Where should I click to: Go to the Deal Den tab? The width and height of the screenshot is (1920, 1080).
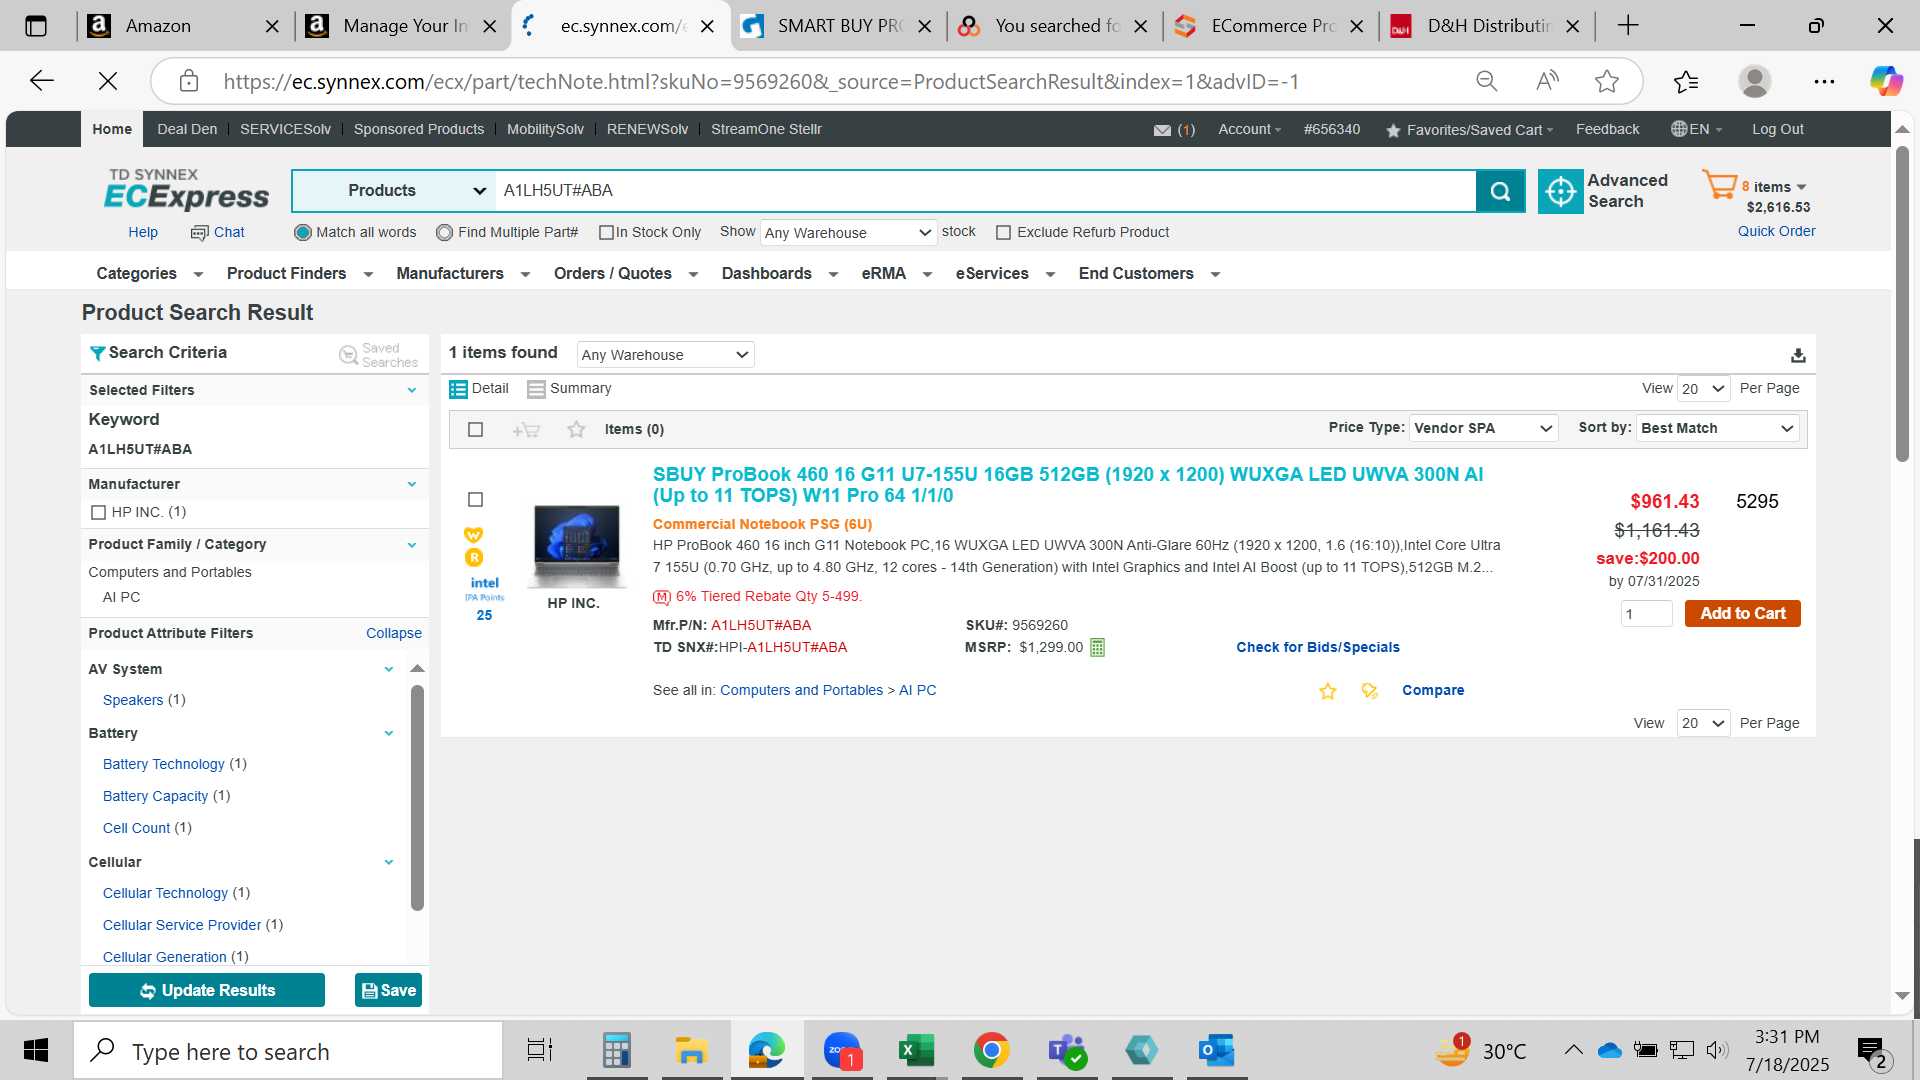click(x=187, y=129)
